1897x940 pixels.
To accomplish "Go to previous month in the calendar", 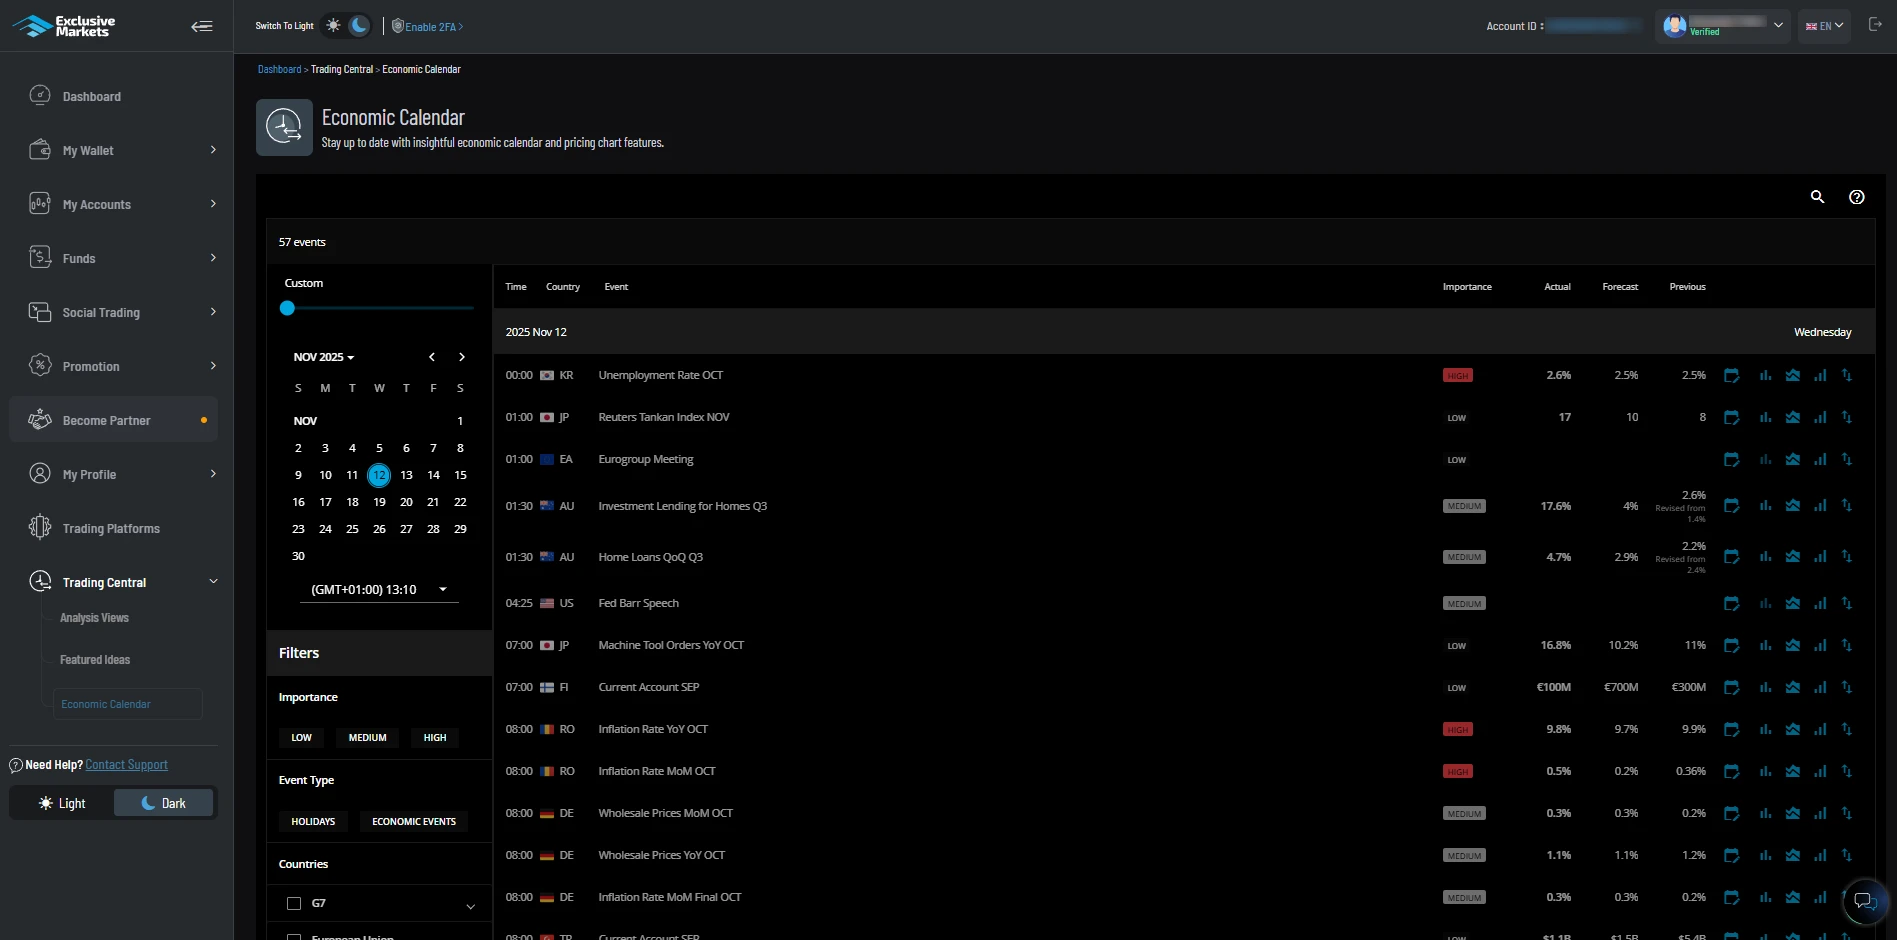I will click(x=432, y=357).
